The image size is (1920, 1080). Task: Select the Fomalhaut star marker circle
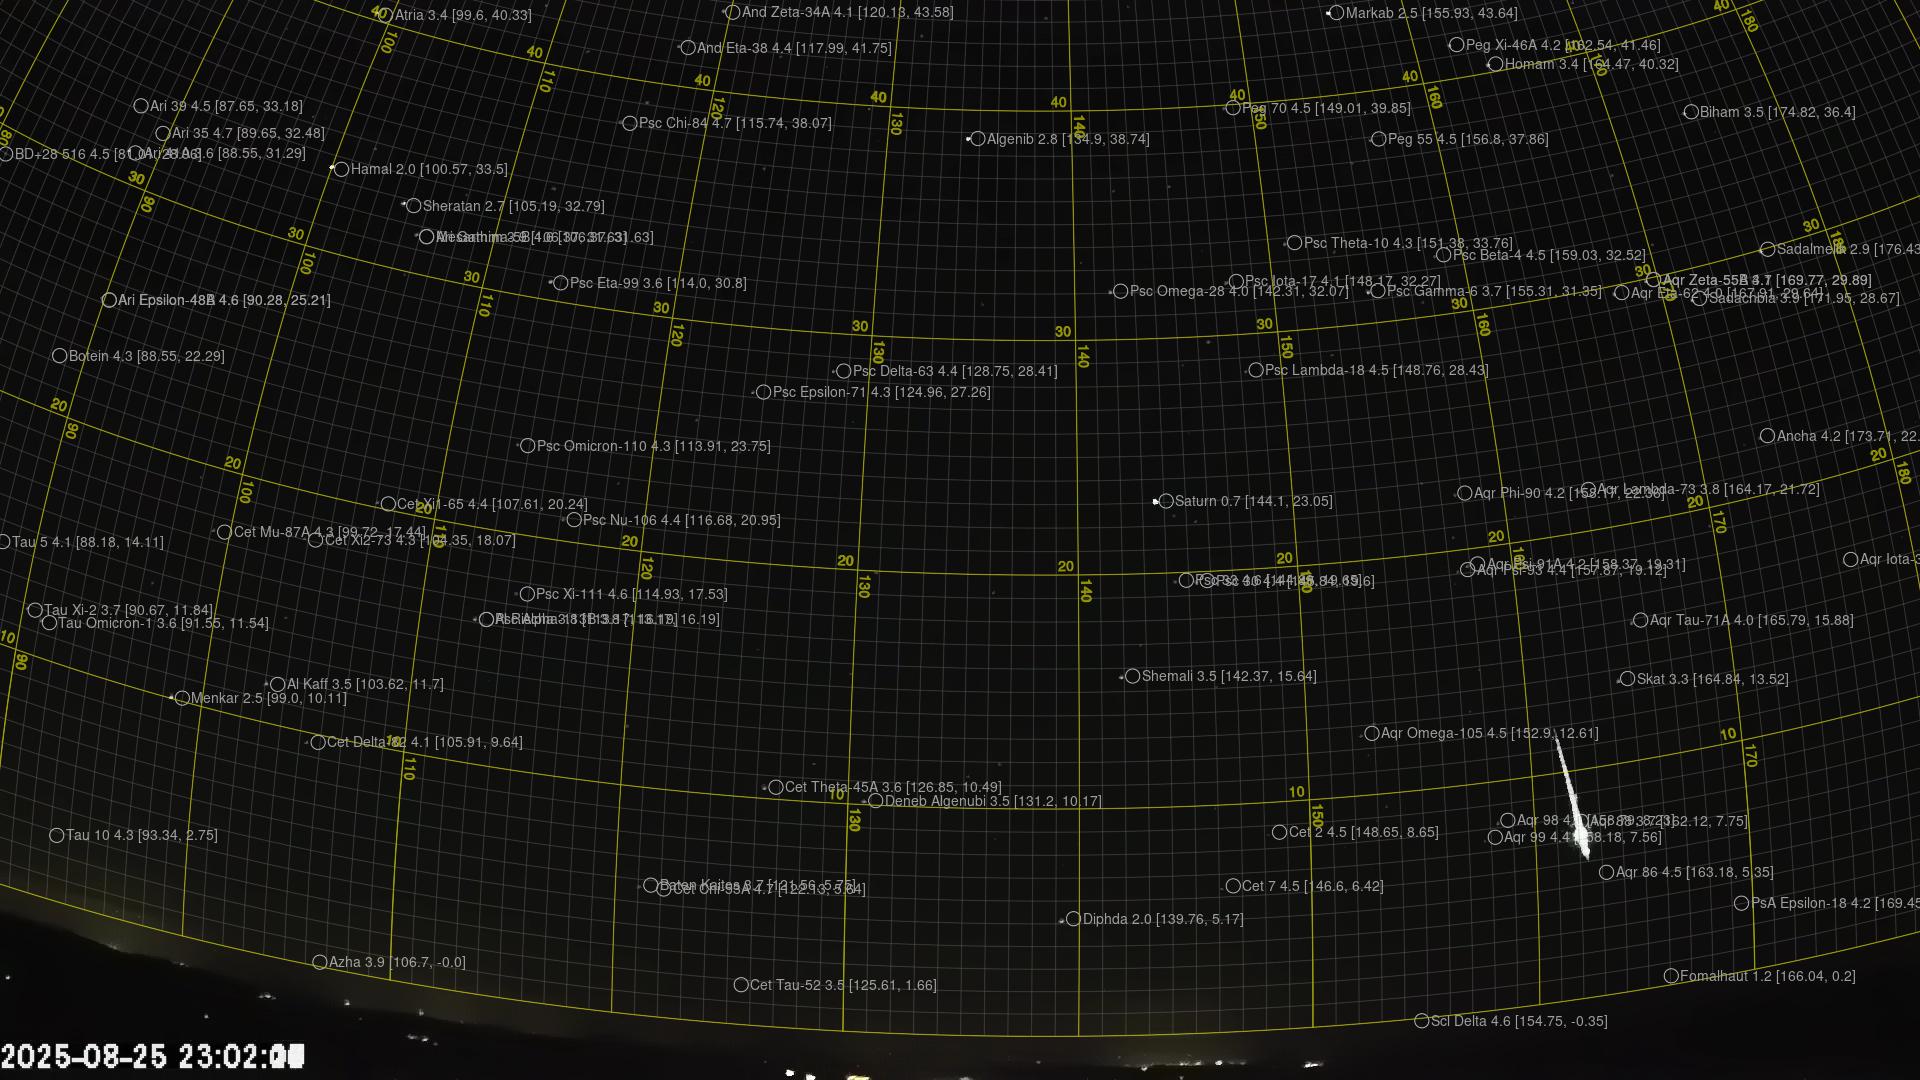[x=1671, y=976]
